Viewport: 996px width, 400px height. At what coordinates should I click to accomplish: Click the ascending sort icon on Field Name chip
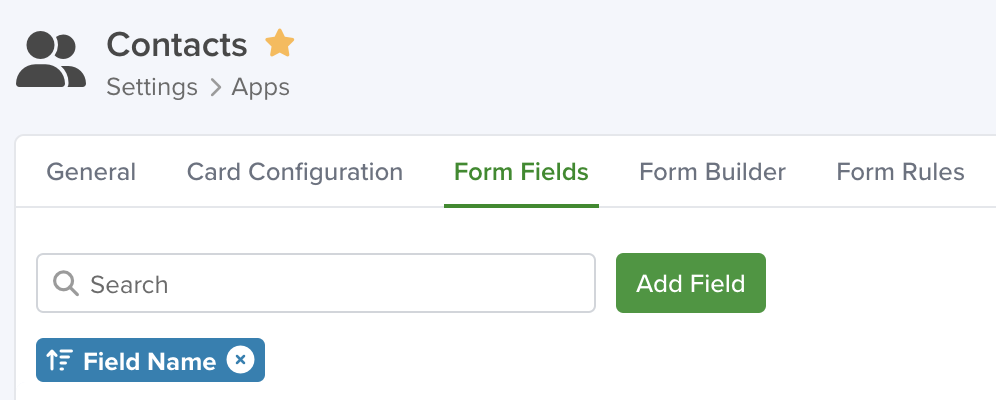tap(61, 360)
